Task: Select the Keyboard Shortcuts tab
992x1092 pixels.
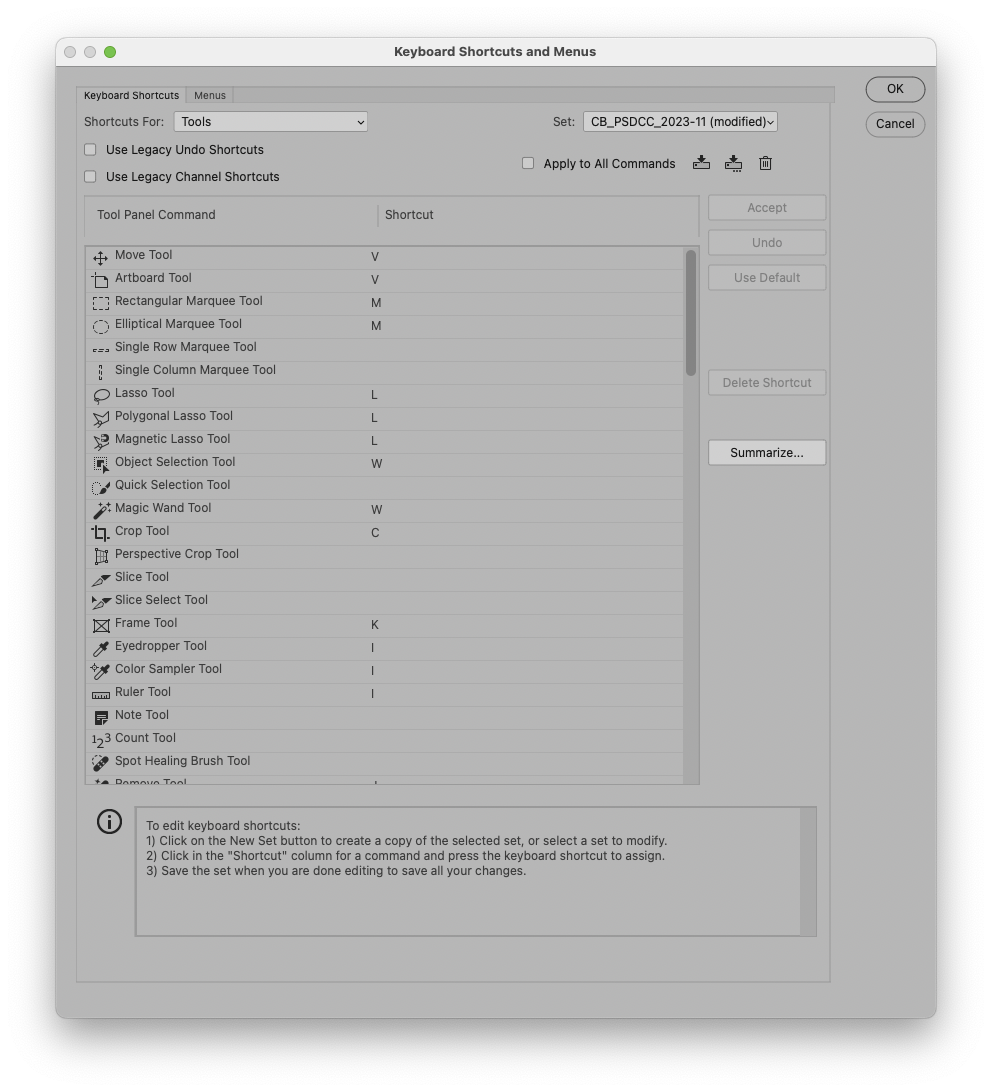Action: click(131, 95)
